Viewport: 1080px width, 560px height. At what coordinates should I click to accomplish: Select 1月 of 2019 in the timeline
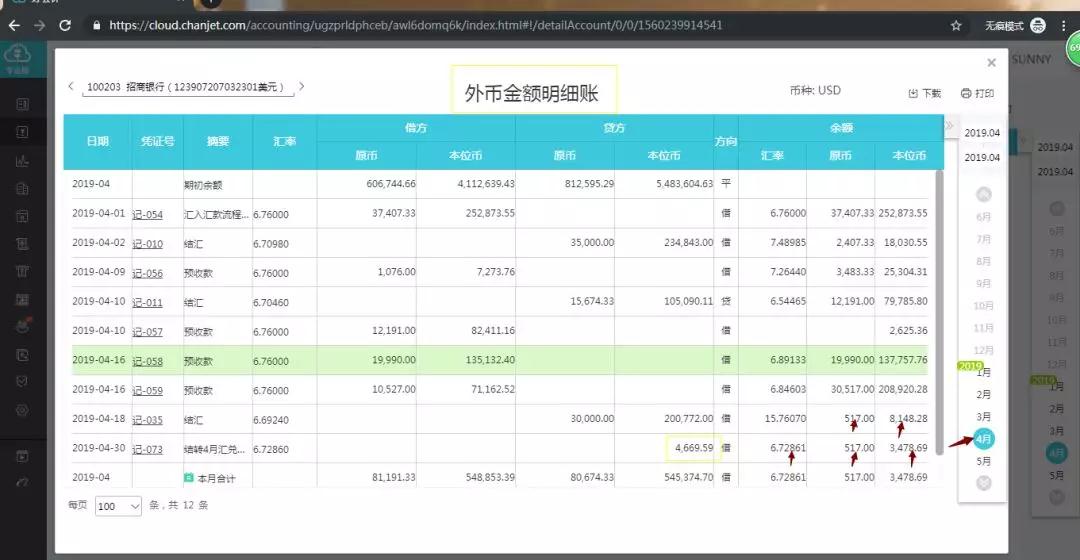(x=984, y=373)
